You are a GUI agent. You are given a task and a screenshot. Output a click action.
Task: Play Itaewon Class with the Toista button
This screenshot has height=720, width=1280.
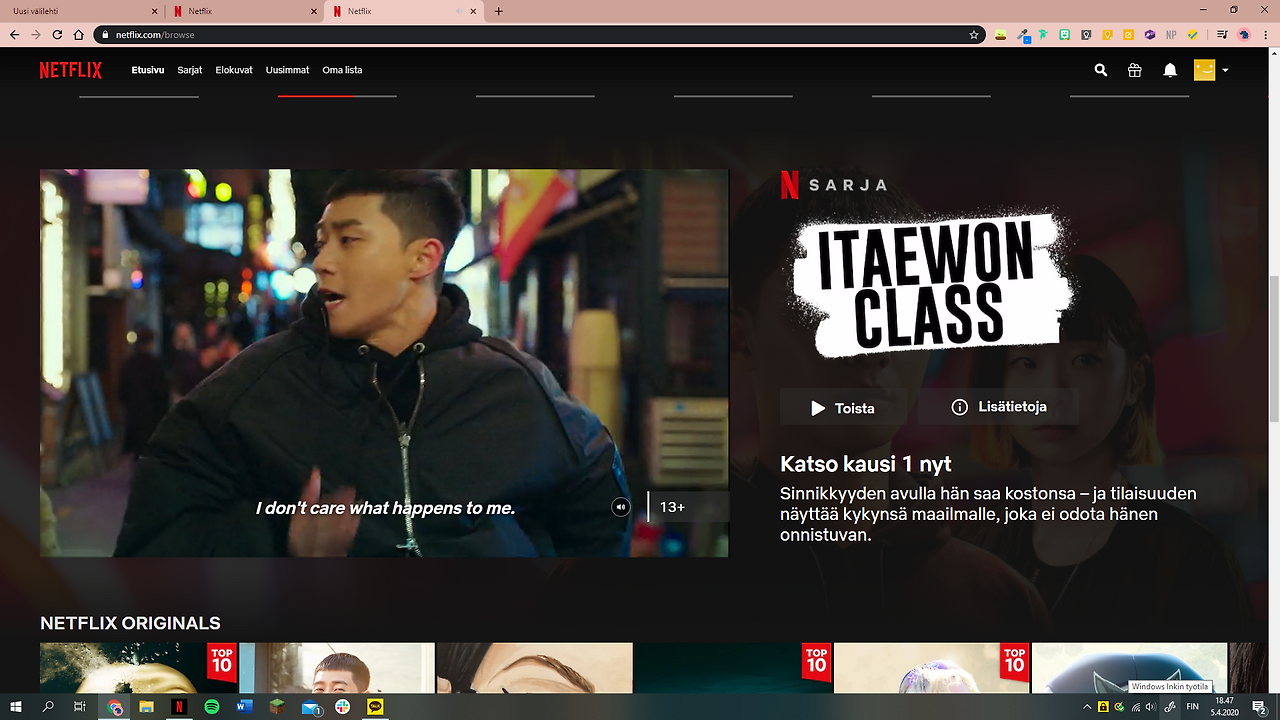(x=843, y=408)
